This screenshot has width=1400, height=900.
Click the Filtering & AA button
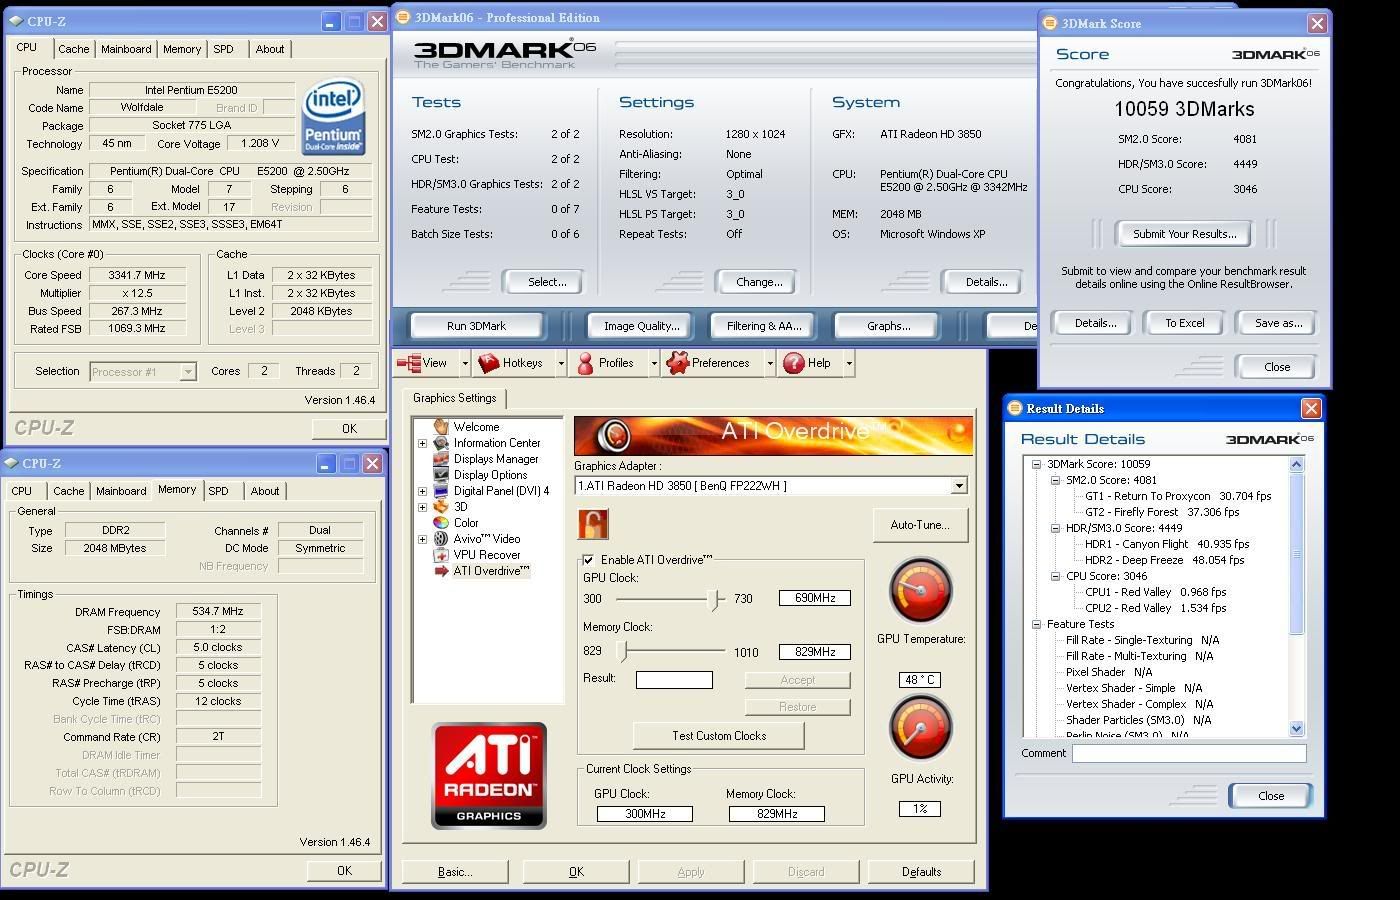pyautogui.click(x=764, y=326)
